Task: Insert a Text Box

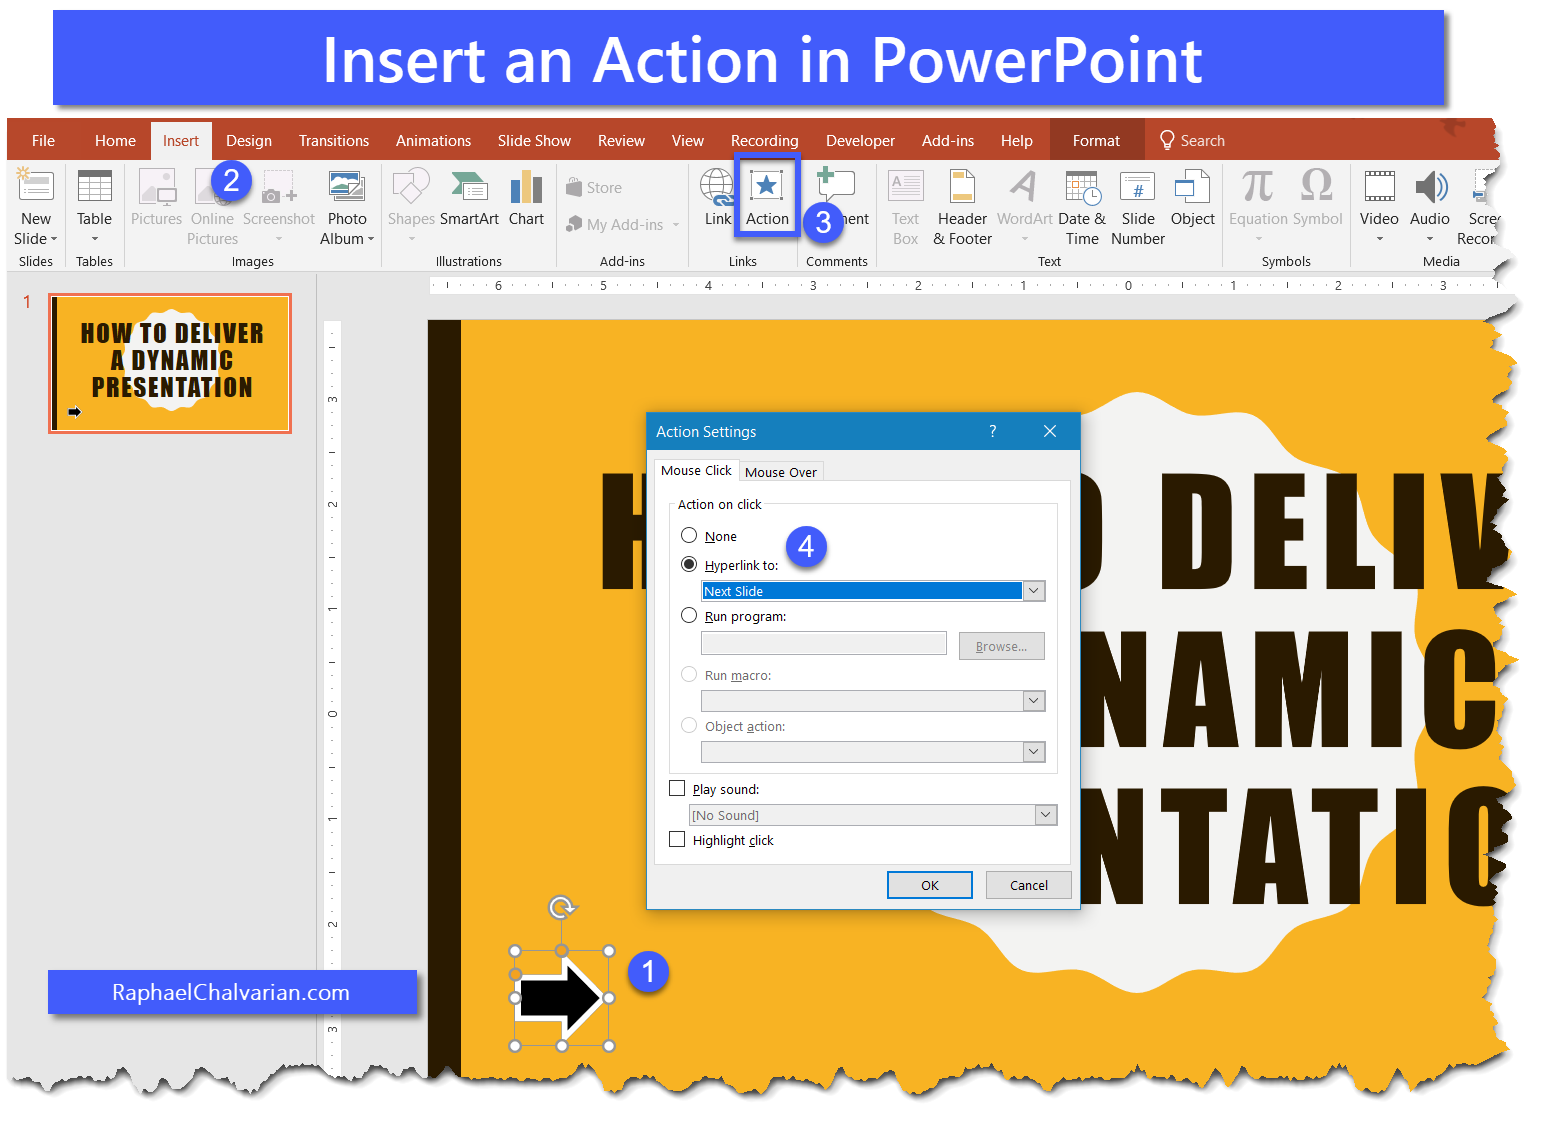Action: 905,207
